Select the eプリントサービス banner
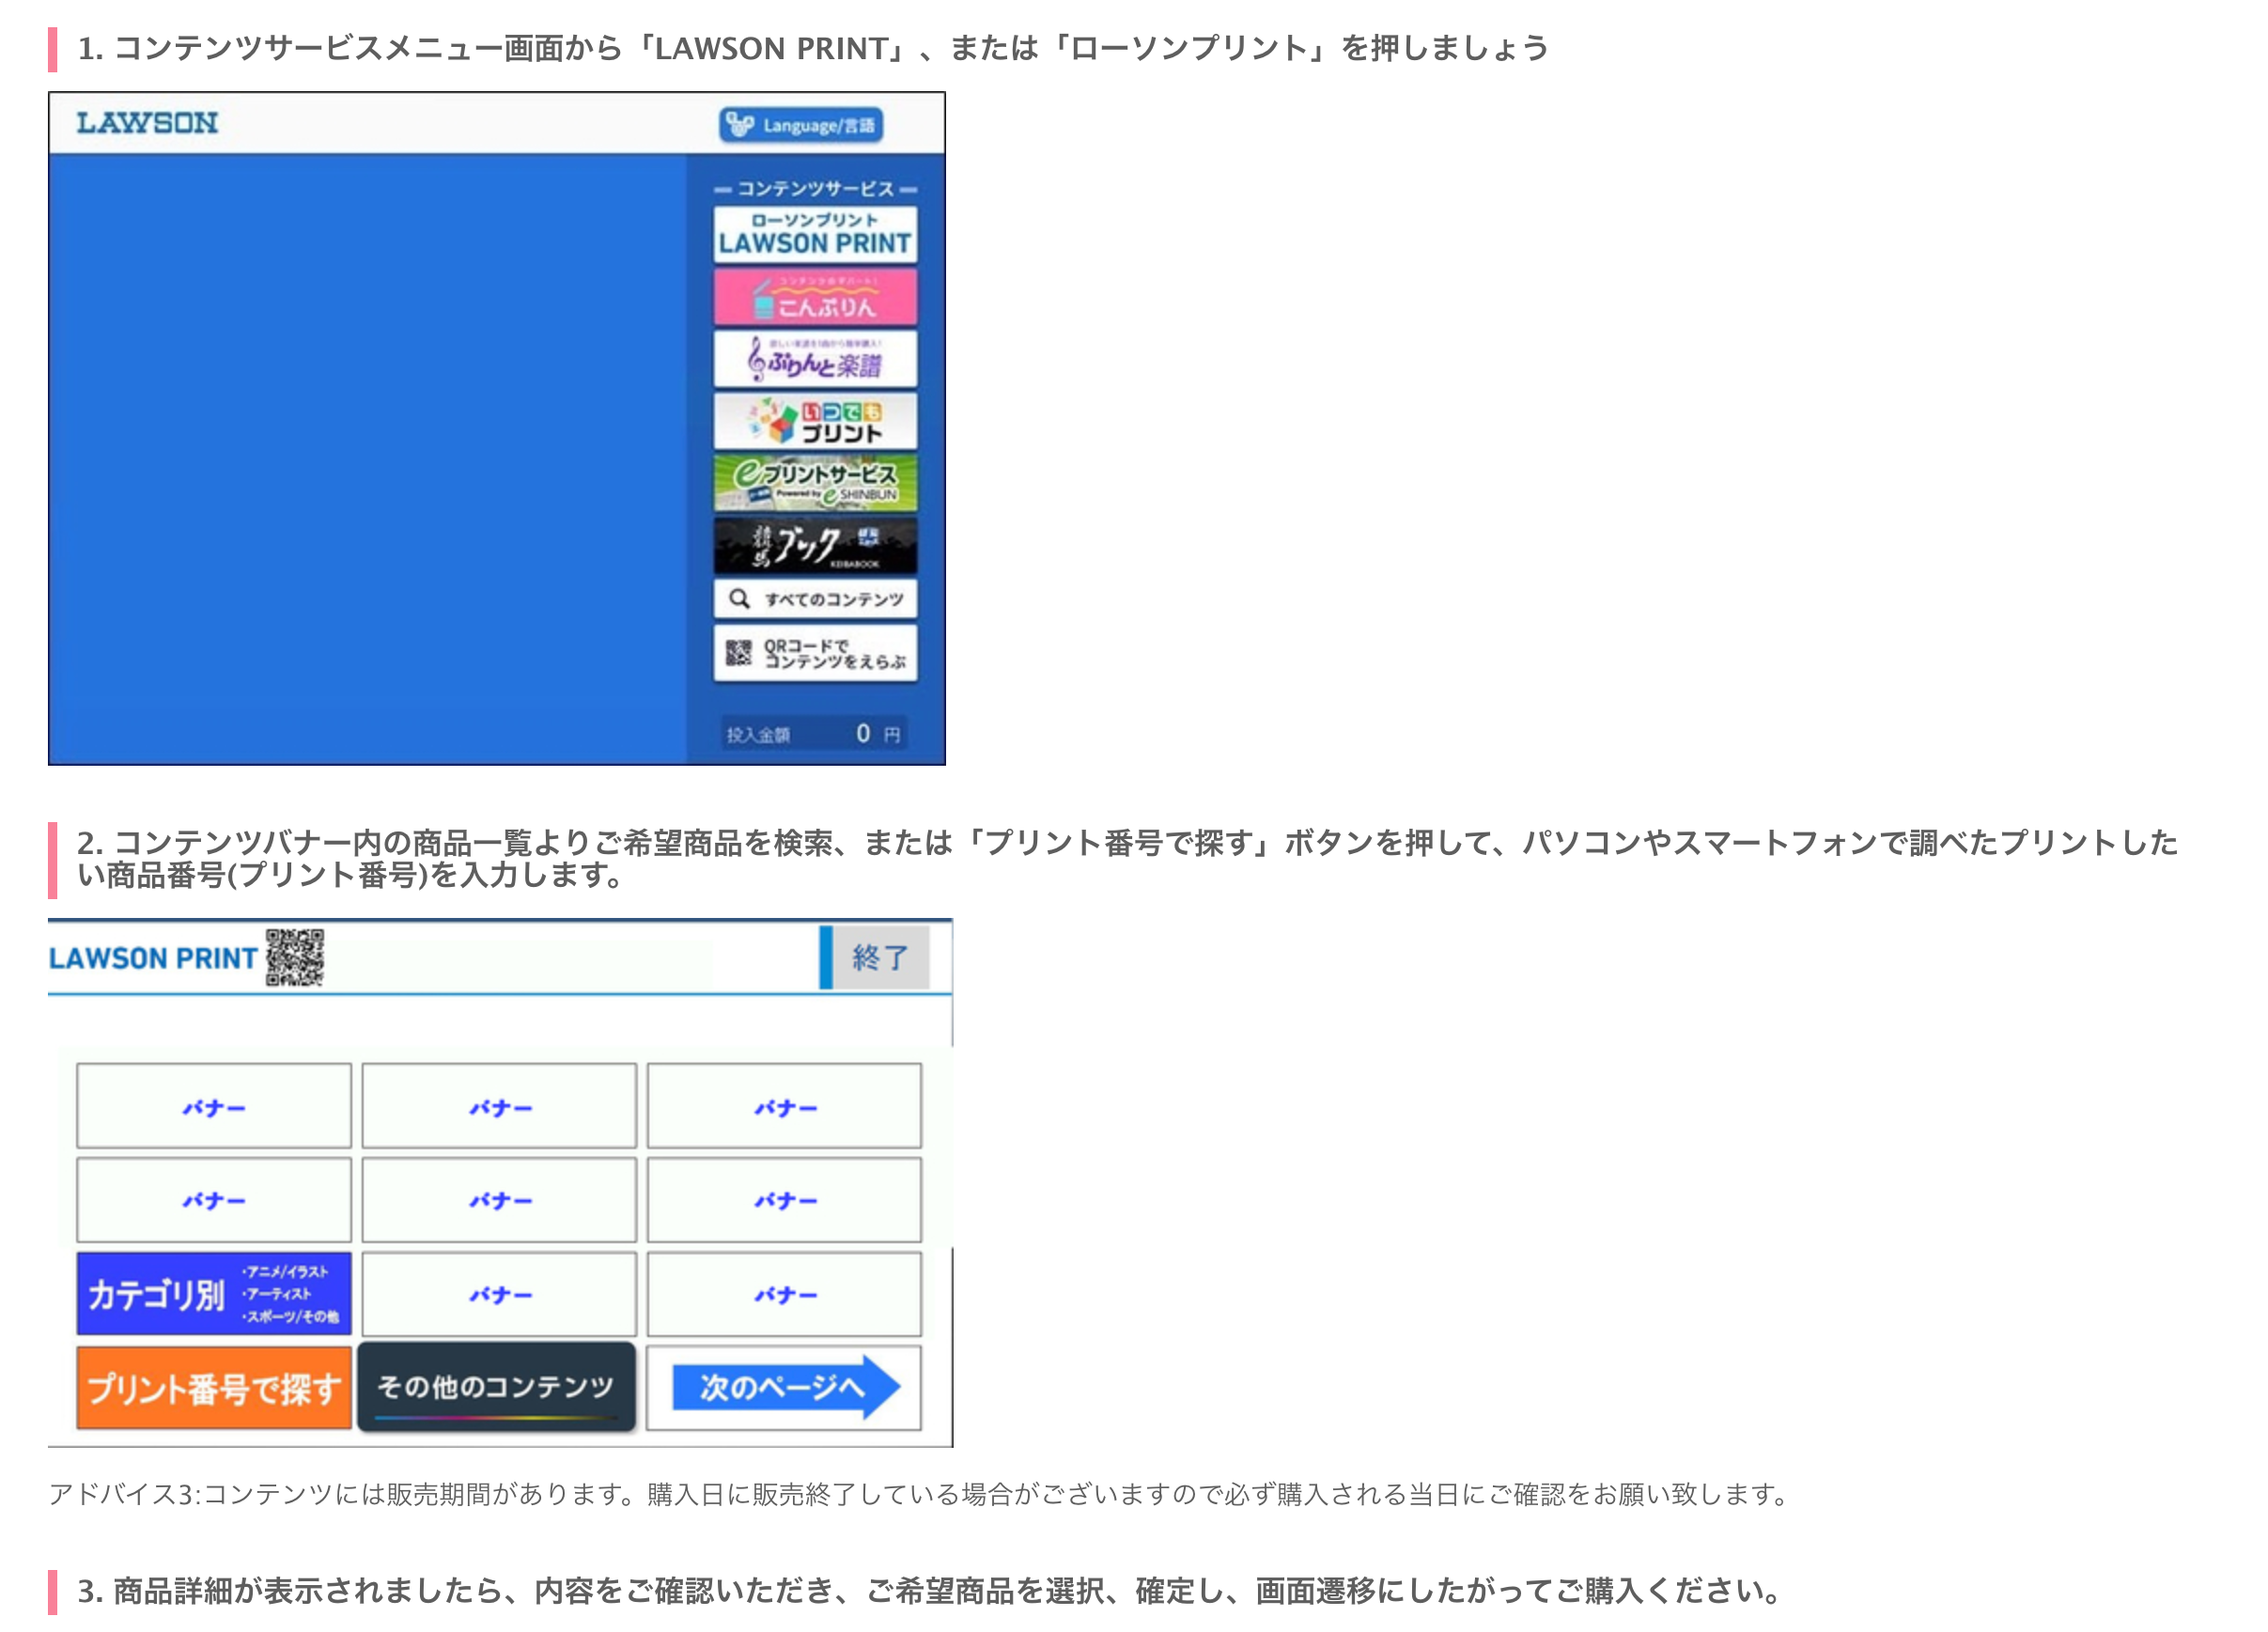2268x1632 pixels. point(814,483)
